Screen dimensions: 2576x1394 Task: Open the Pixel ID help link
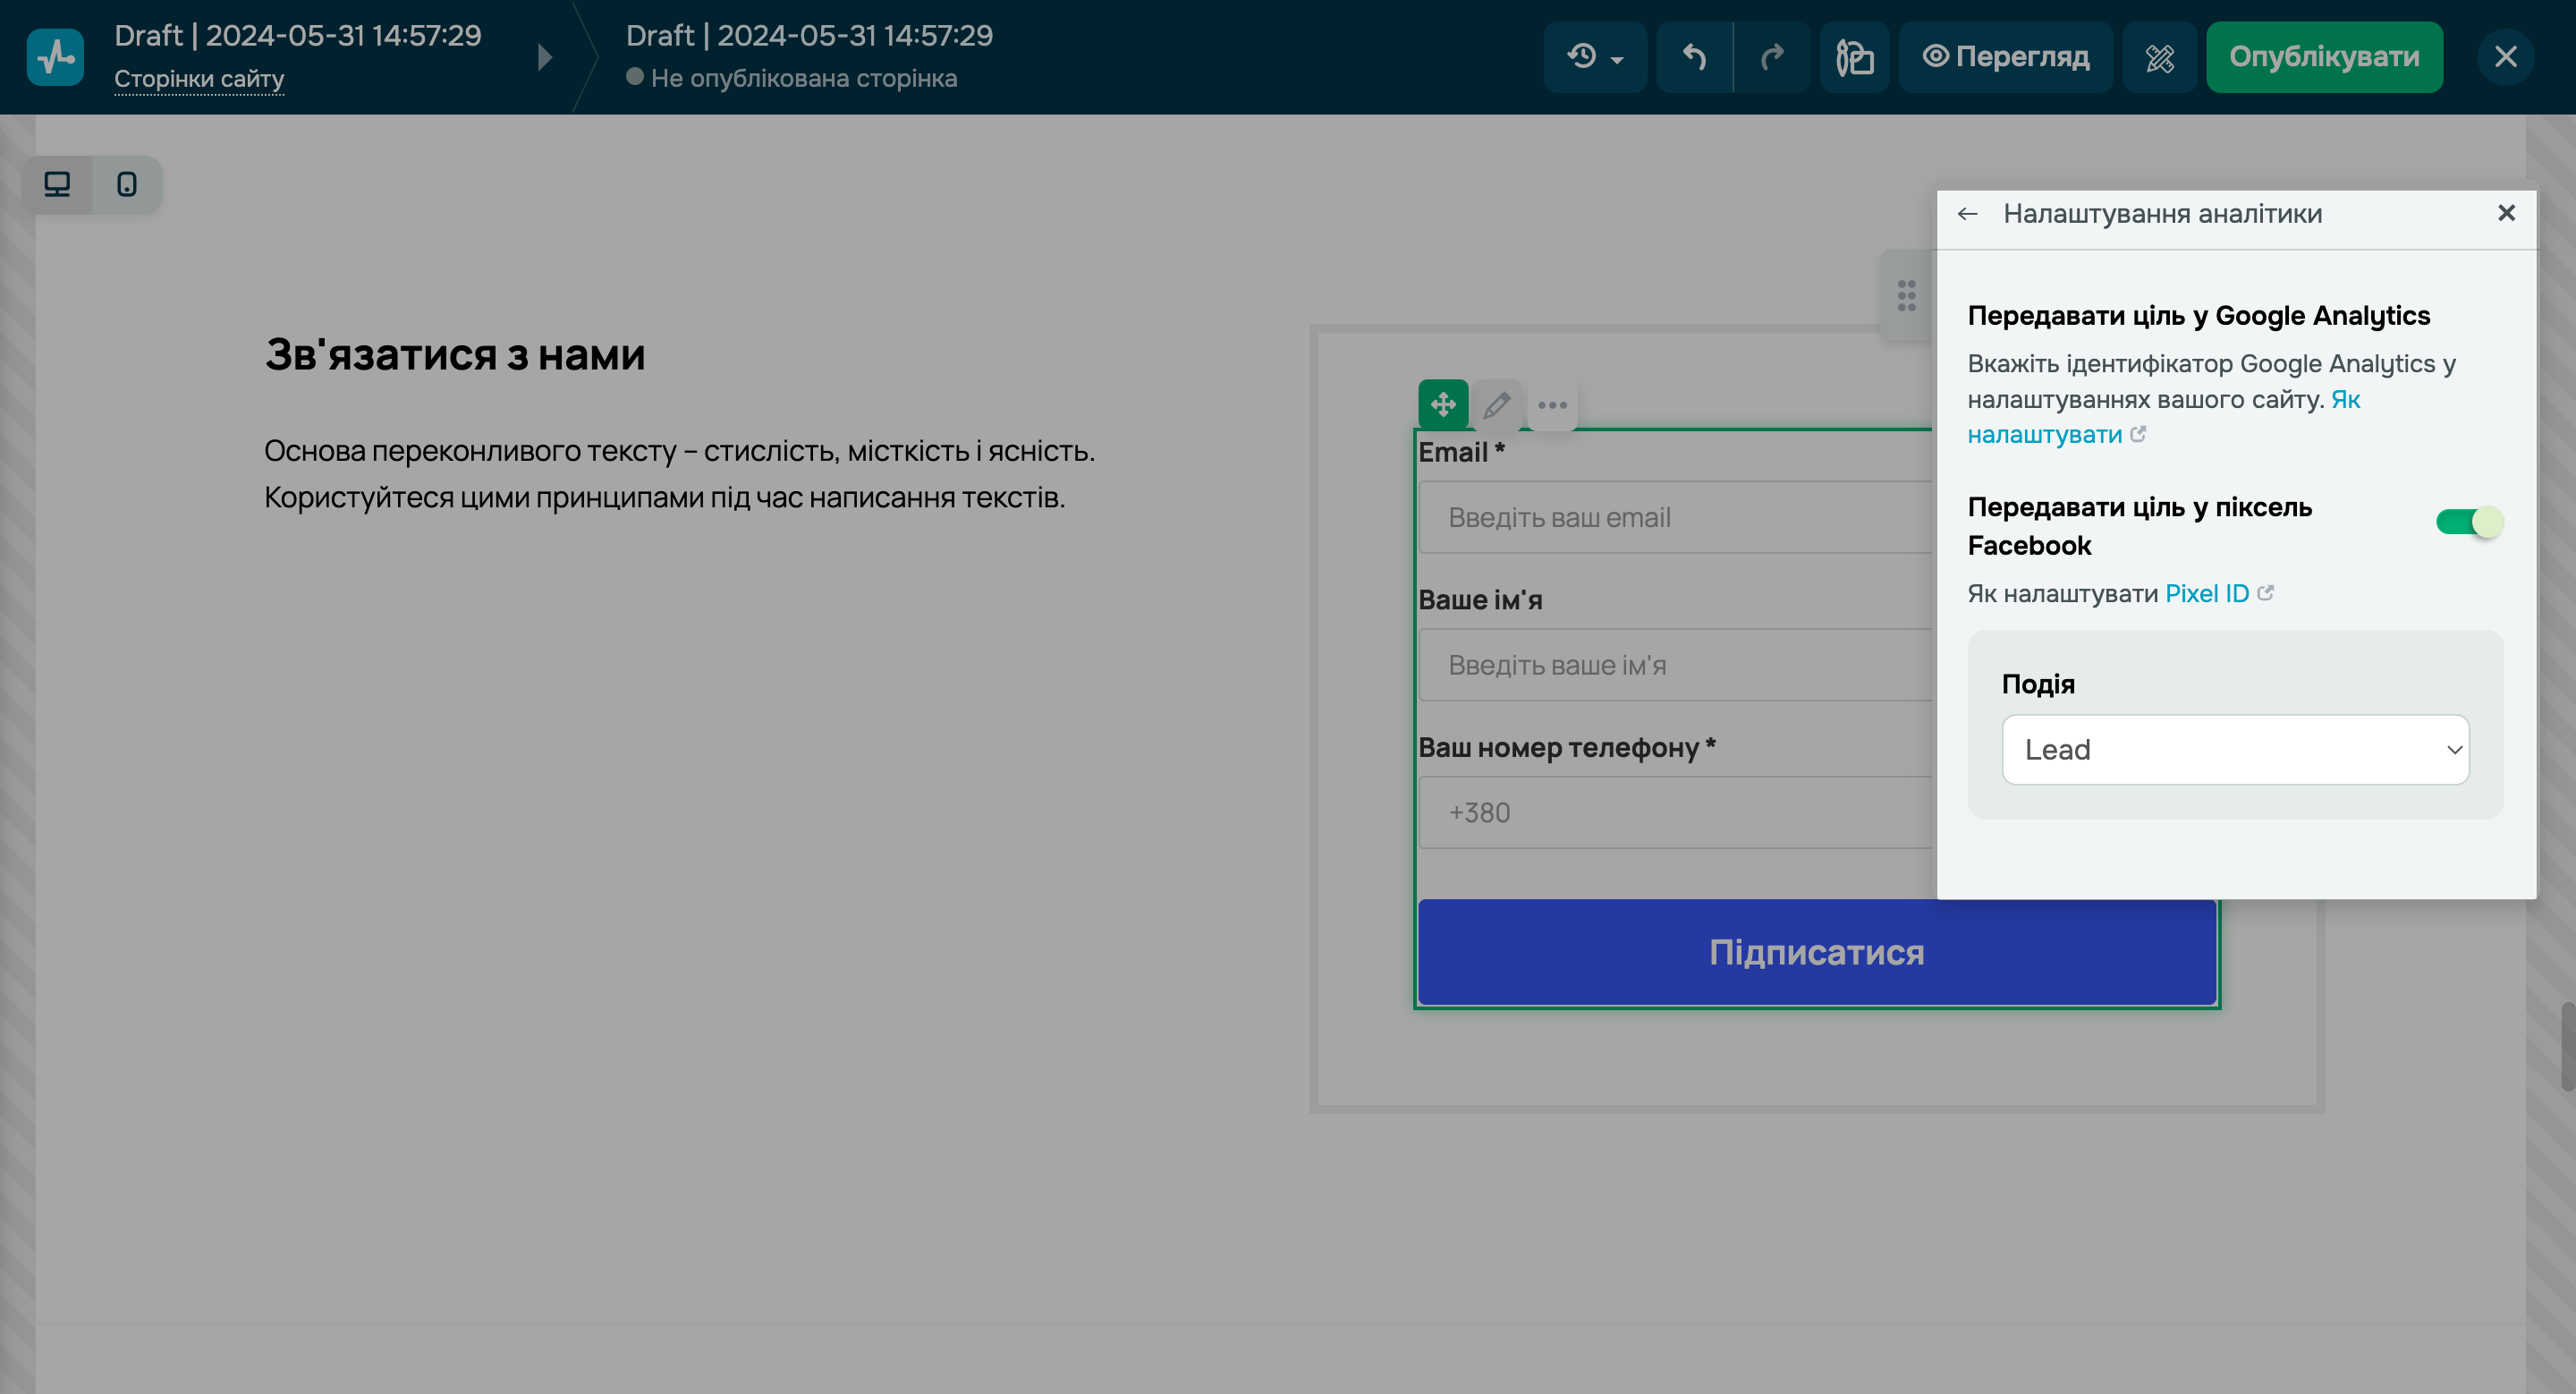(x=2206, y=593)
